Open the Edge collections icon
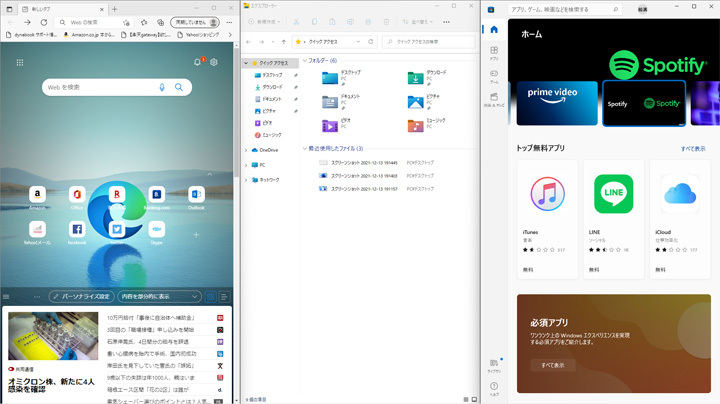This screenshot has width=720, height=404. [x=160, y=22]
